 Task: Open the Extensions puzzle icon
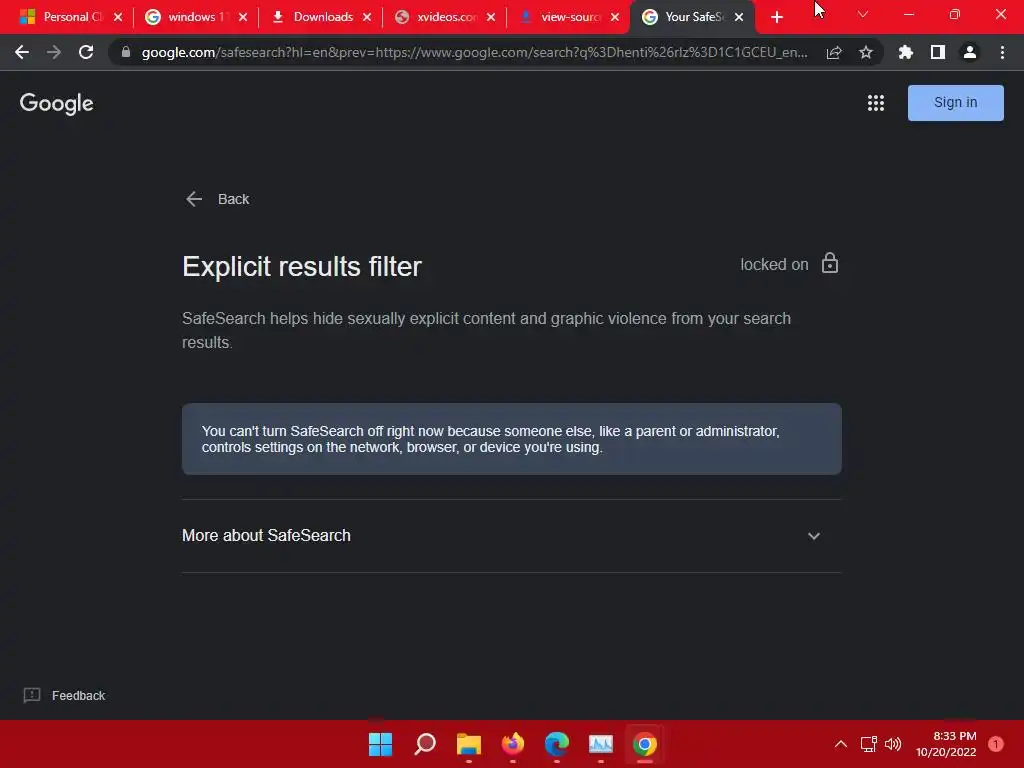point(906,52)
